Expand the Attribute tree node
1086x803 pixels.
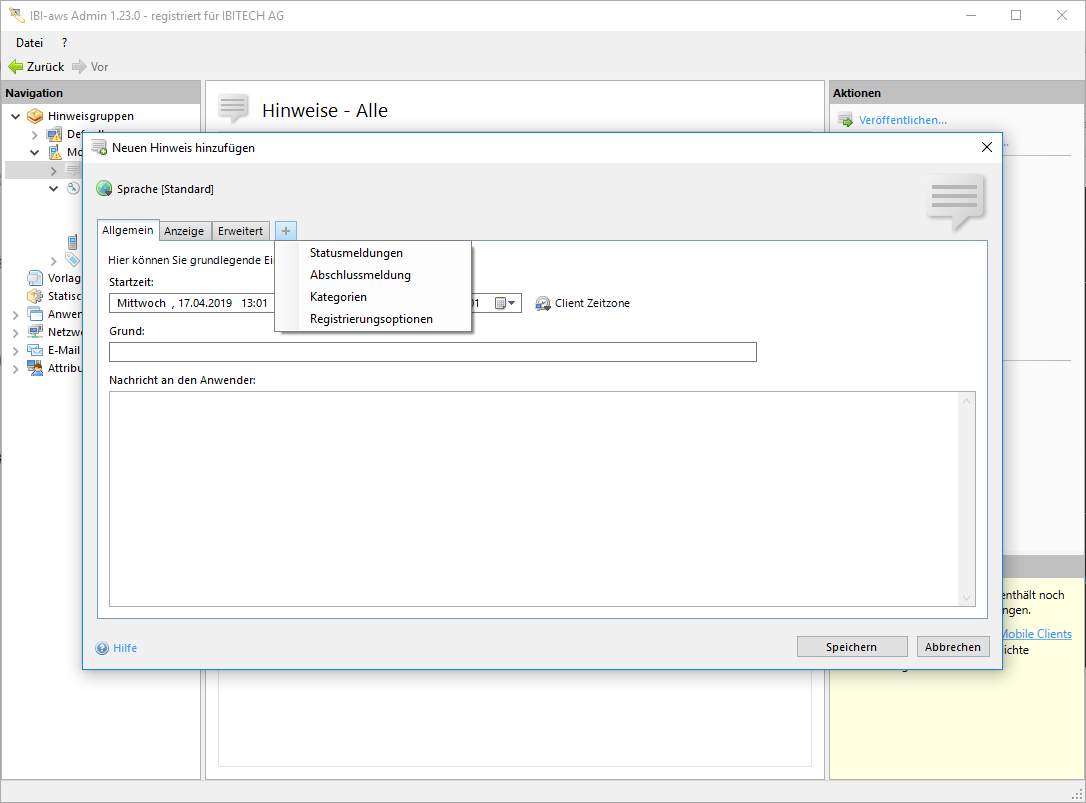click(x=15, y=368)
